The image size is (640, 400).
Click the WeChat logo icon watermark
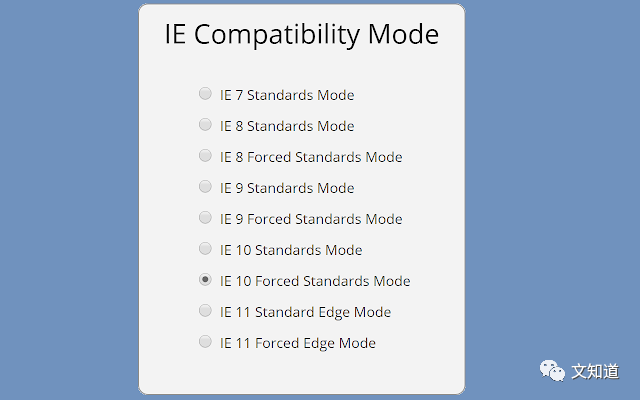pyautogui.click(x=552, y=371)
